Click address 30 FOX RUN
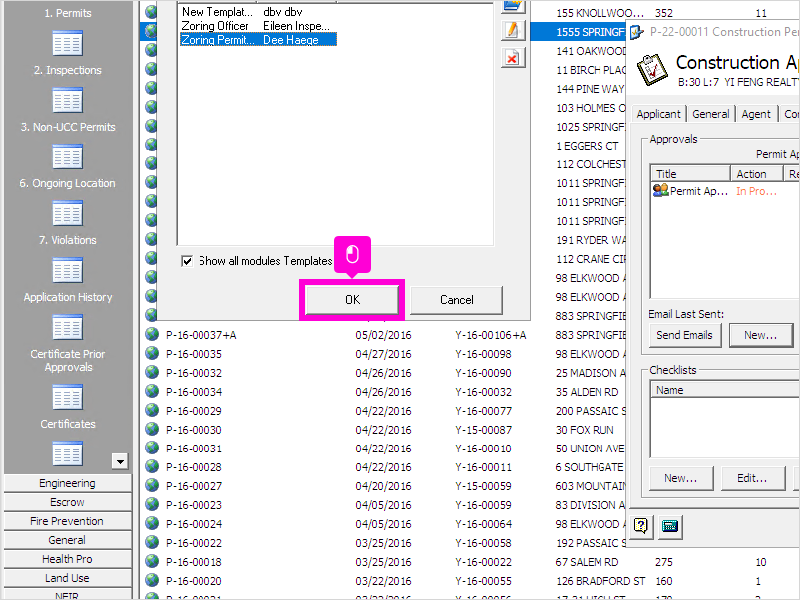Image resolution: width=800 pixels, height=600 pixels. click(x=585, y=430)
